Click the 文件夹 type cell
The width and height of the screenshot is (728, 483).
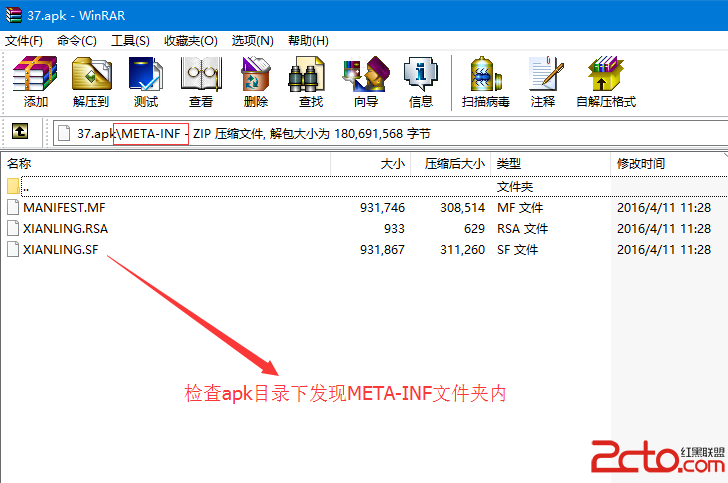point(515,187)
